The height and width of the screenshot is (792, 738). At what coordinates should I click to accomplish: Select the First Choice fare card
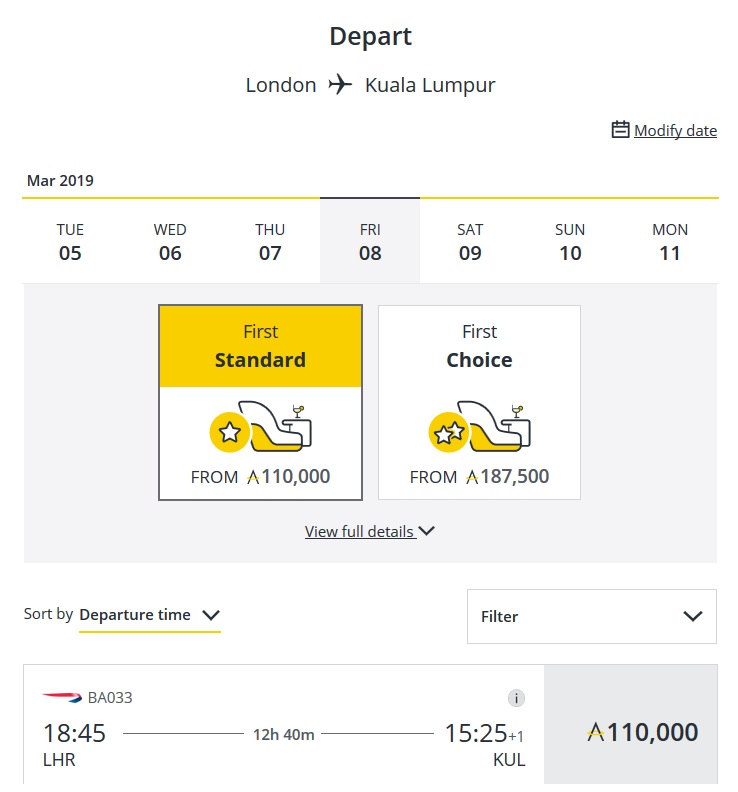click(479, 402)
